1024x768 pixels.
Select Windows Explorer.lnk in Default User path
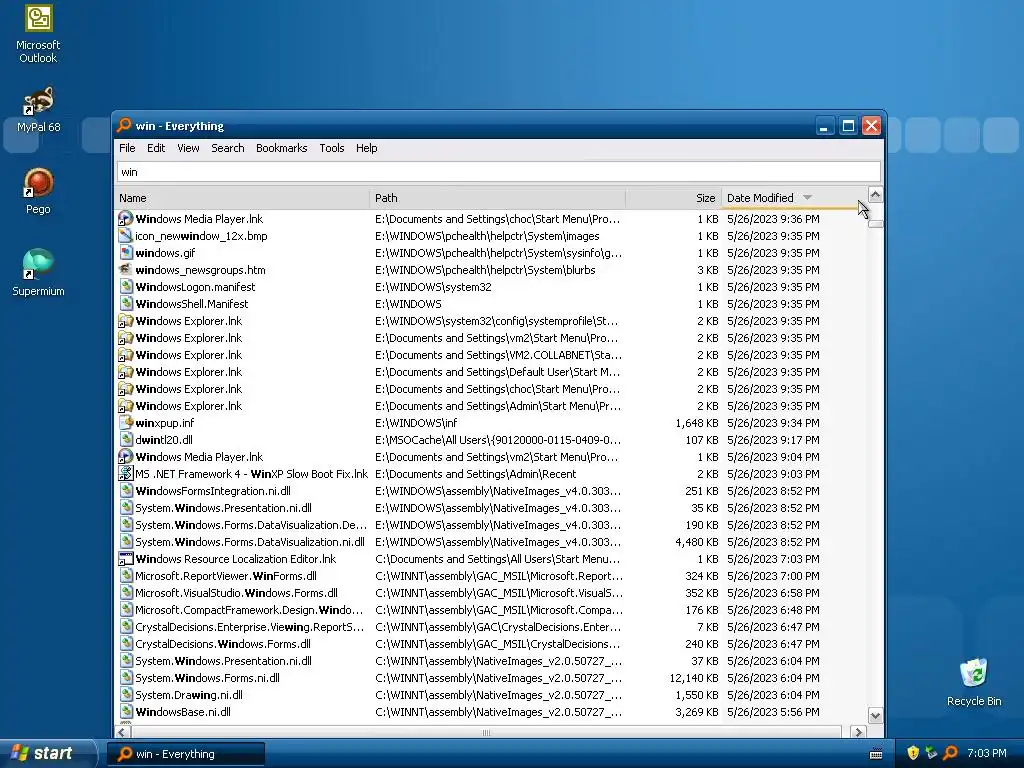click(490, 372)
